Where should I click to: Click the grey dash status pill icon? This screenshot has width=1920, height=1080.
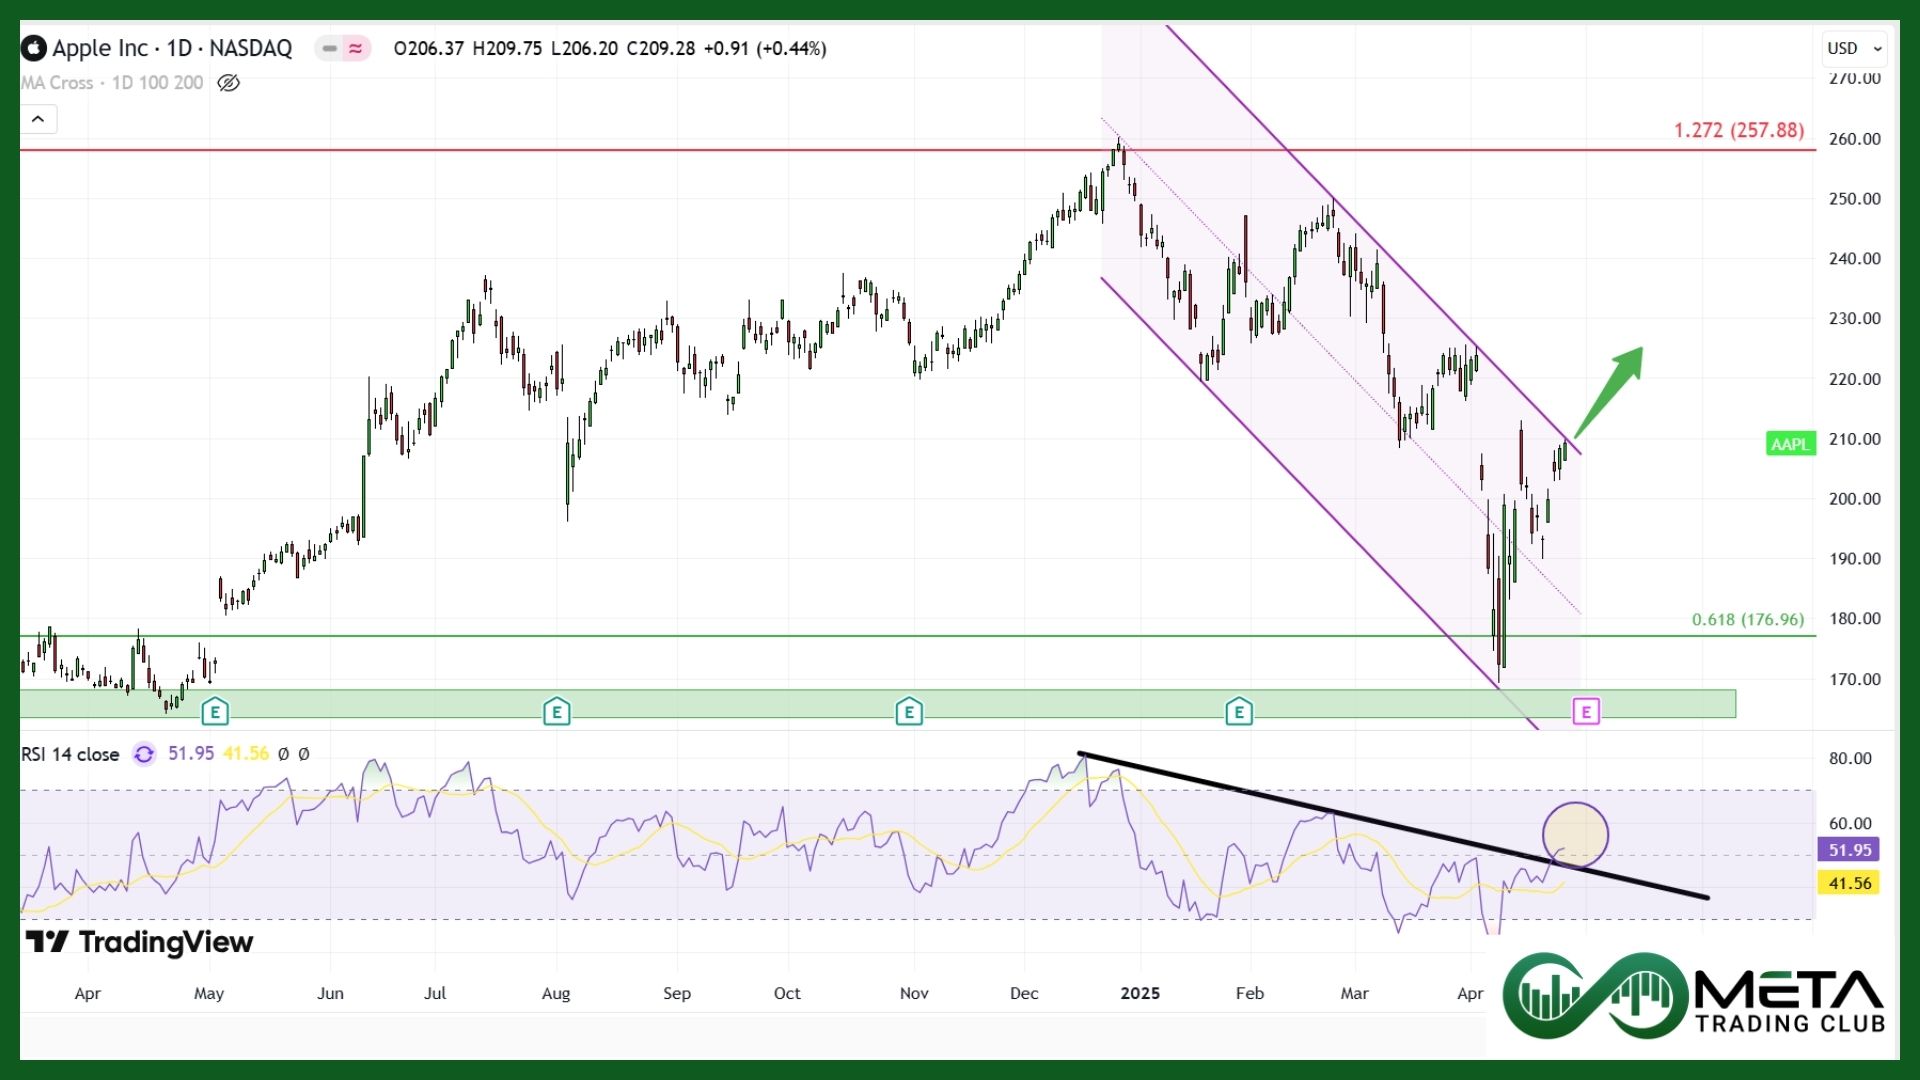tap(329, 48)
